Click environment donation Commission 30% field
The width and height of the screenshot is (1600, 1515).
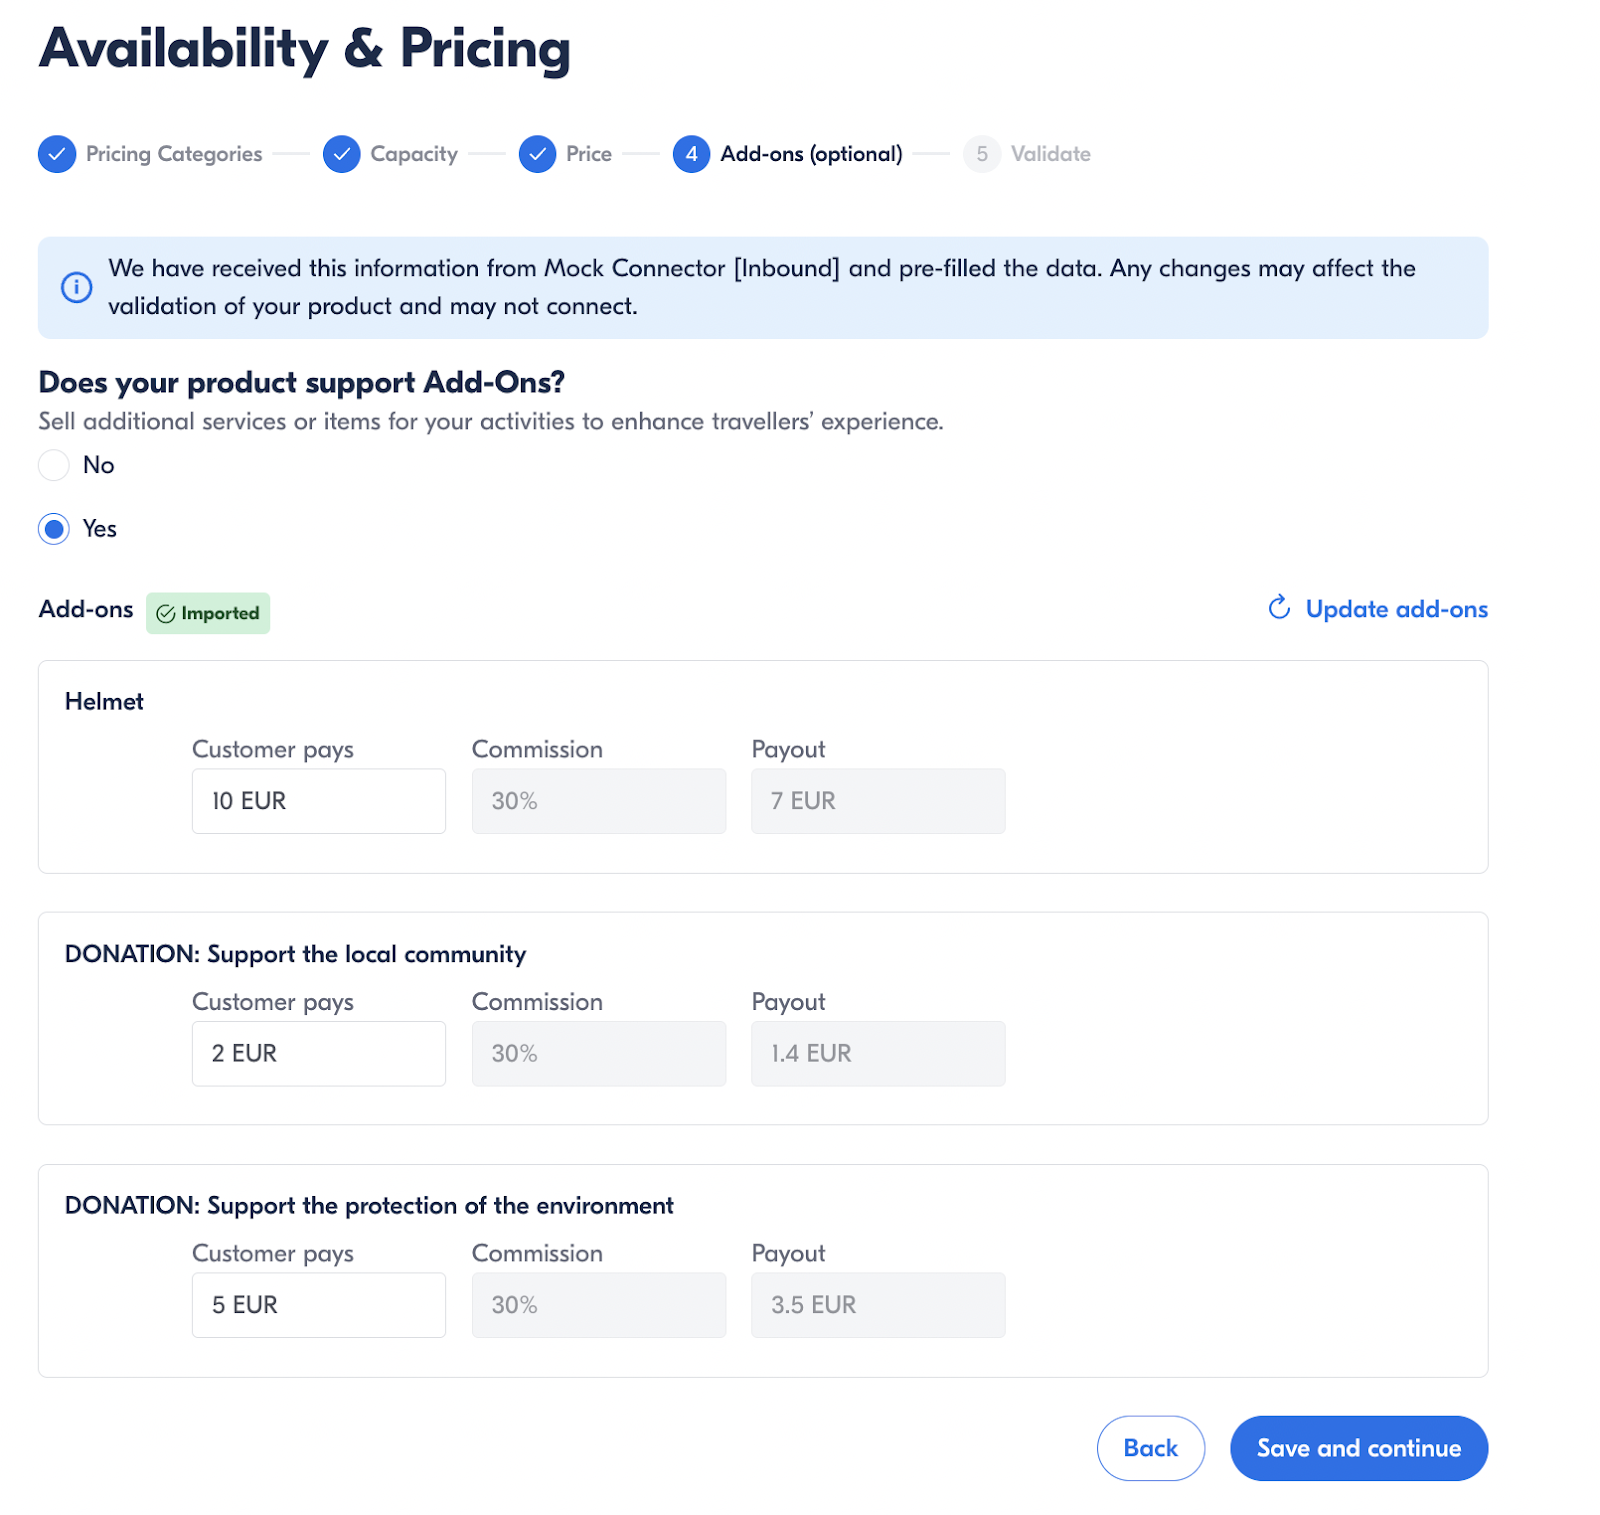coord(599,1305)
